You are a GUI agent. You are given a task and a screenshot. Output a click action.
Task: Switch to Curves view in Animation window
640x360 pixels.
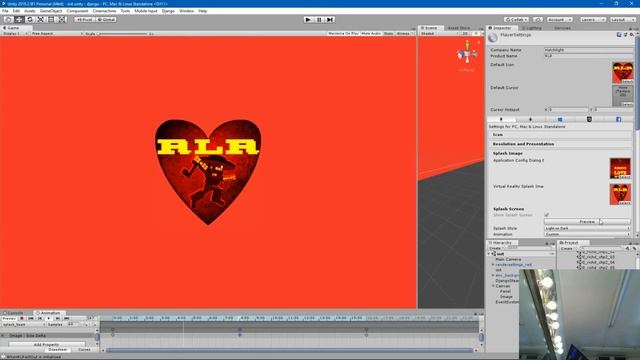pyautogui.click(x=84, y=350)
